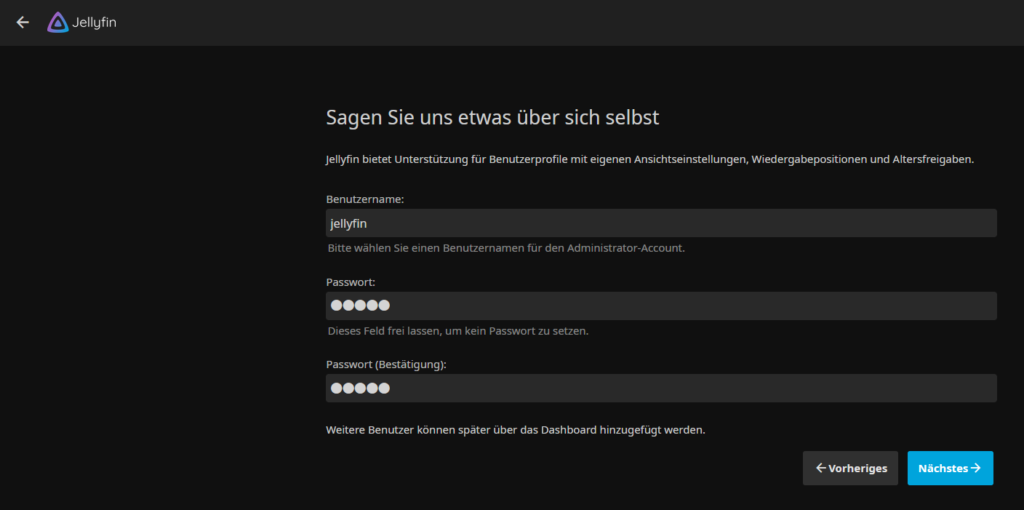Click the hint Dieses Feld frei lassen
1024x510 pixels.
tap(458, 330)
